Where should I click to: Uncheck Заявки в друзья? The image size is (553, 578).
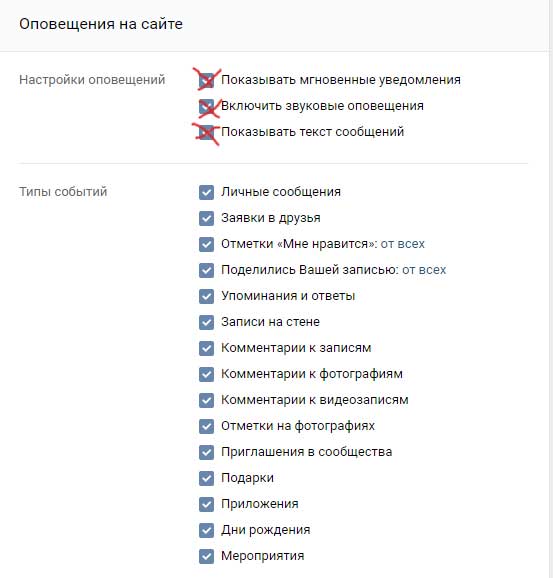(206, 218)
